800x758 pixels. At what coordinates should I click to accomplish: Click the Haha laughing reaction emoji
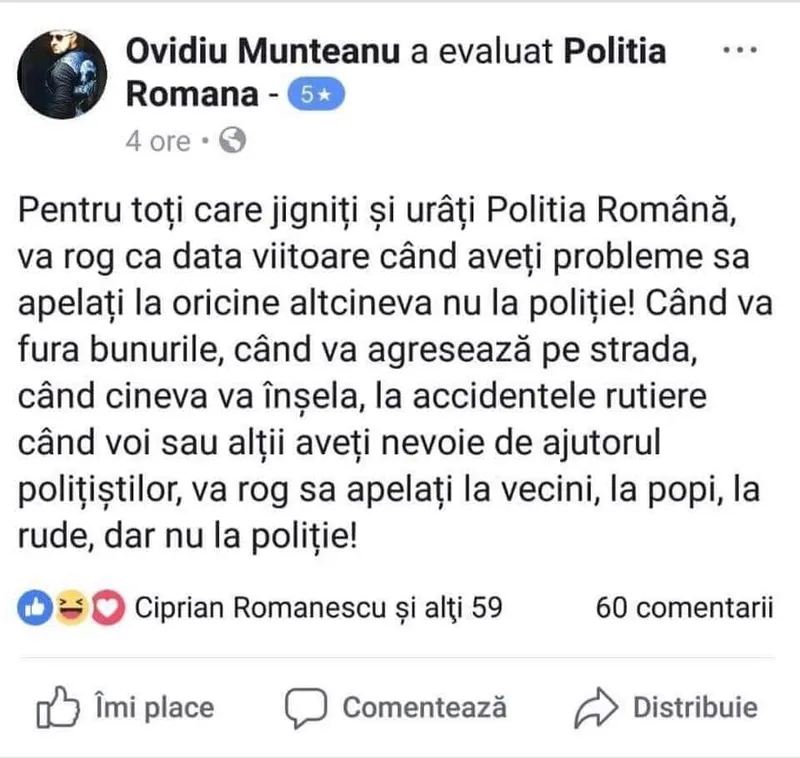point(70,606)
